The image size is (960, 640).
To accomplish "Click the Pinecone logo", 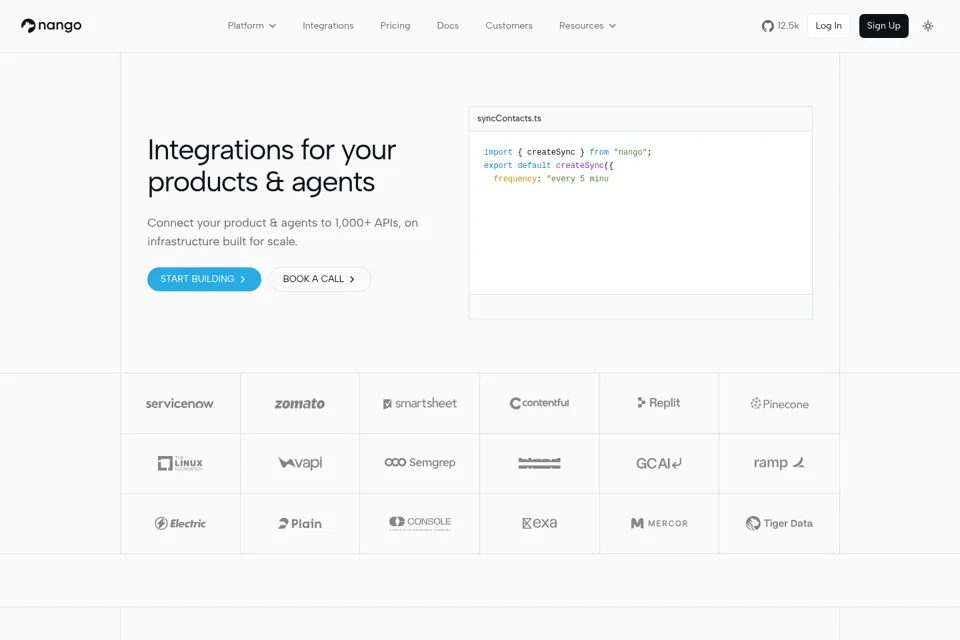I will pos(779,404).
